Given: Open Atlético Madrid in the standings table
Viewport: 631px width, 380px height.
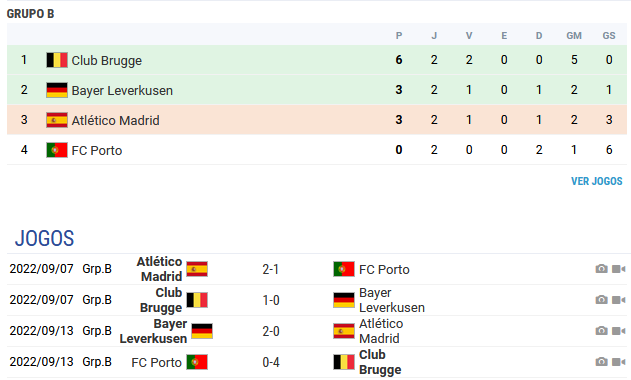Looking at the screenshot, I should click(115, 120).
